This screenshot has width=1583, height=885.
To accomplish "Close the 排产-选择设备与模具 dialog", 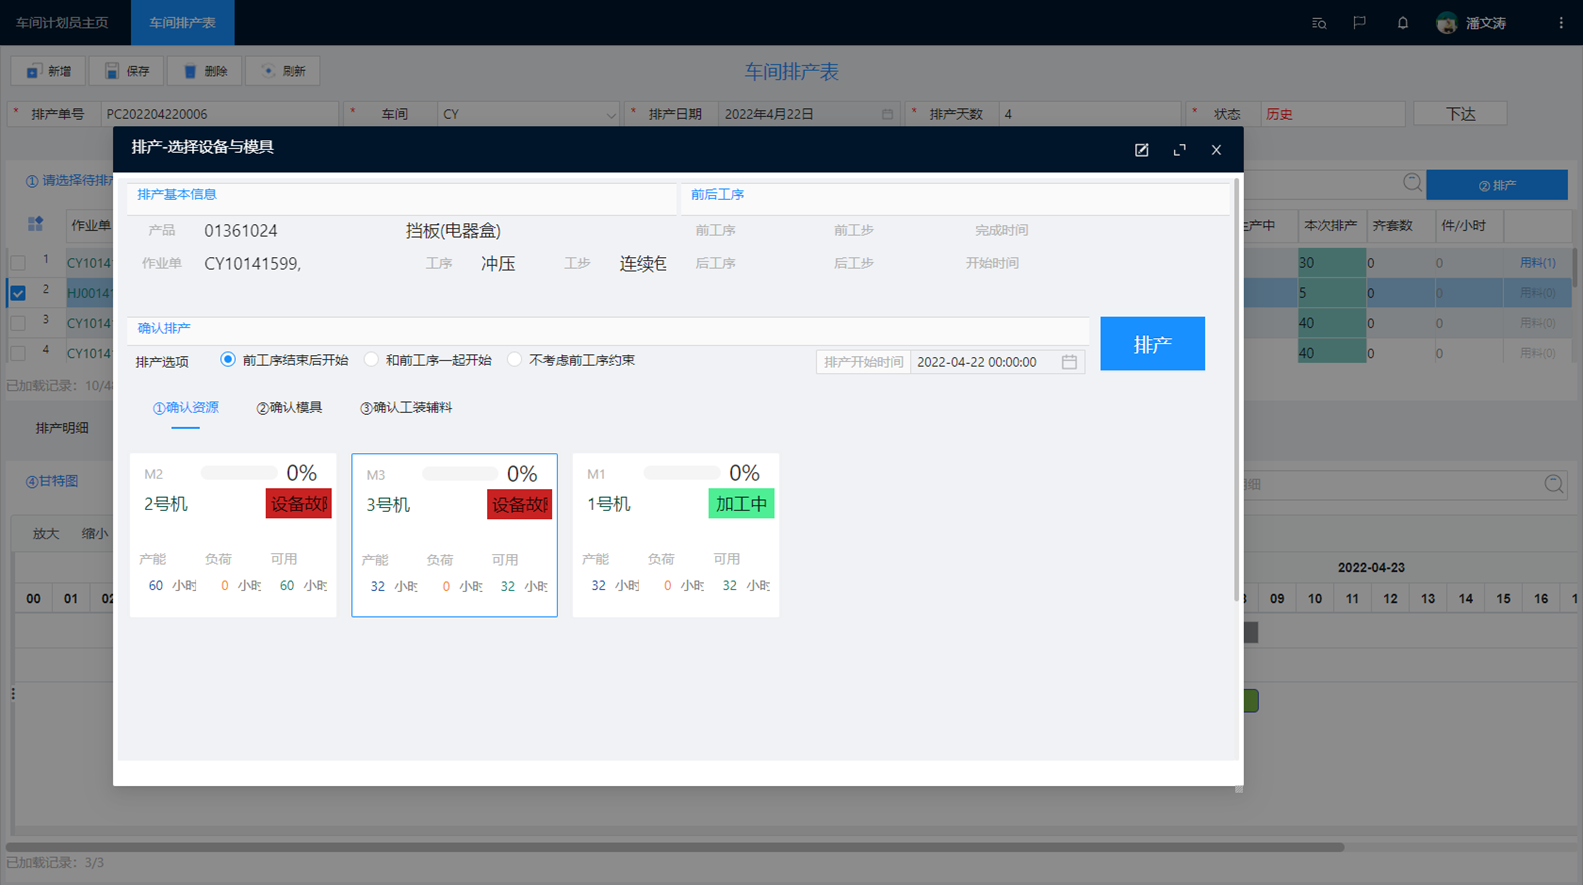I will (x=1216, y=150).
